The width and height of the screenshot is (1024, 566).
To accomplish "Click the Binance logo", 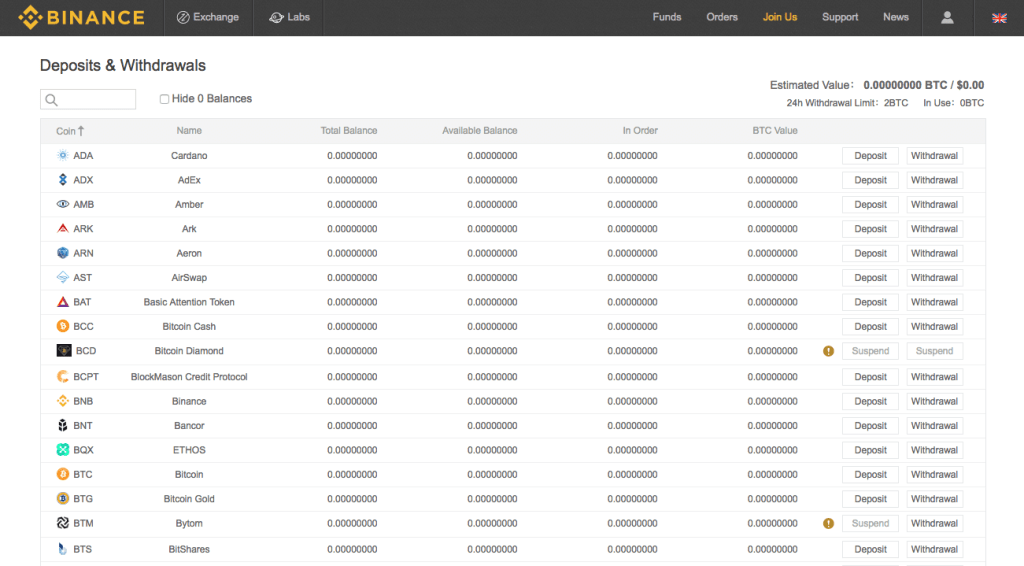I will click(82, 18).
